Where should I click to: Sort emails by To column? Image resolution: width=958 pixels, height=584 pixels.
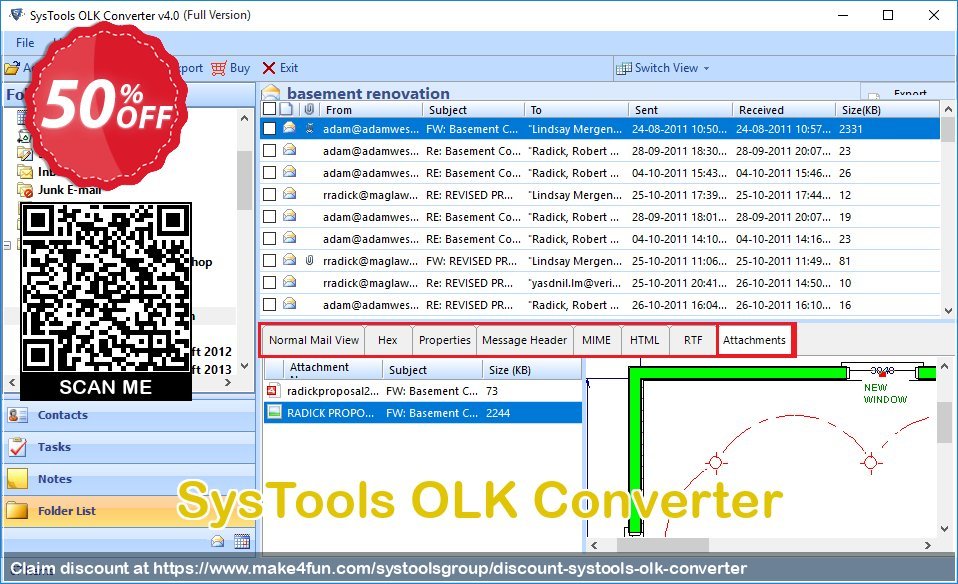(577, 110)
